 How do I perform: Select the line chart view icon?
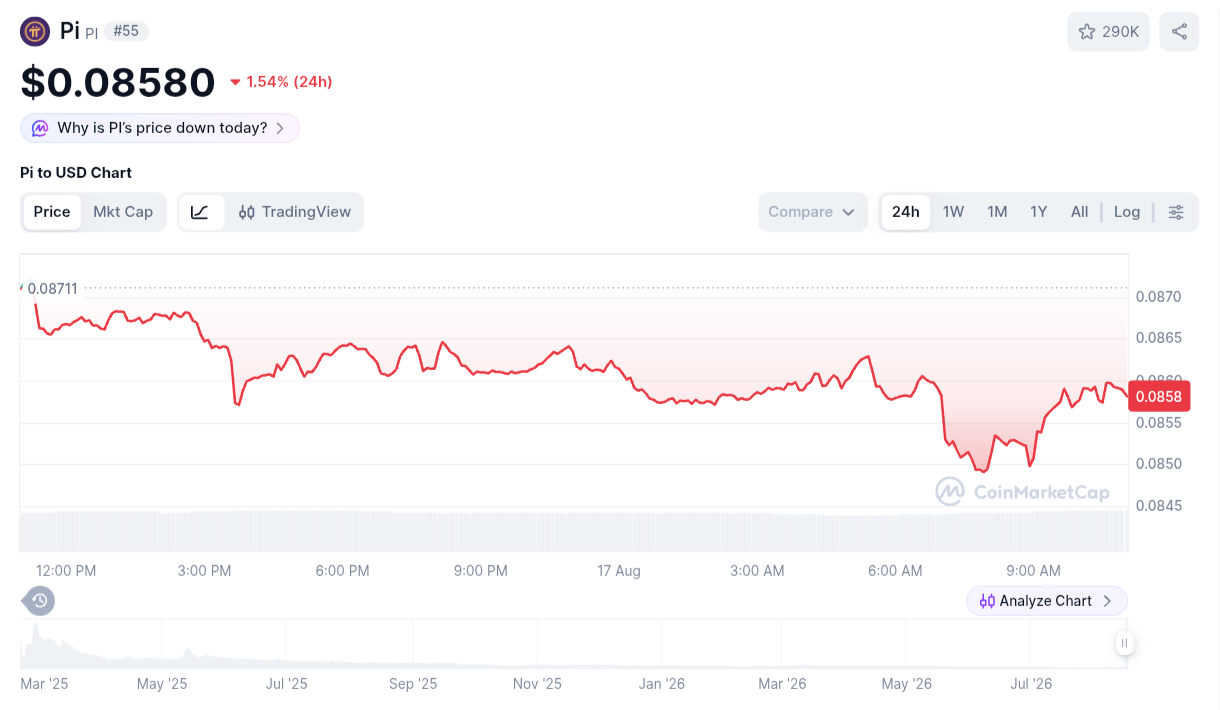tap(200, 212)
